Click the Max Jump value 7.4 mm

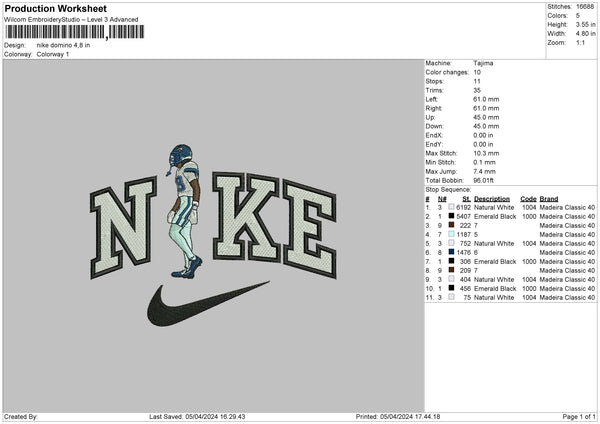[484, 171]
